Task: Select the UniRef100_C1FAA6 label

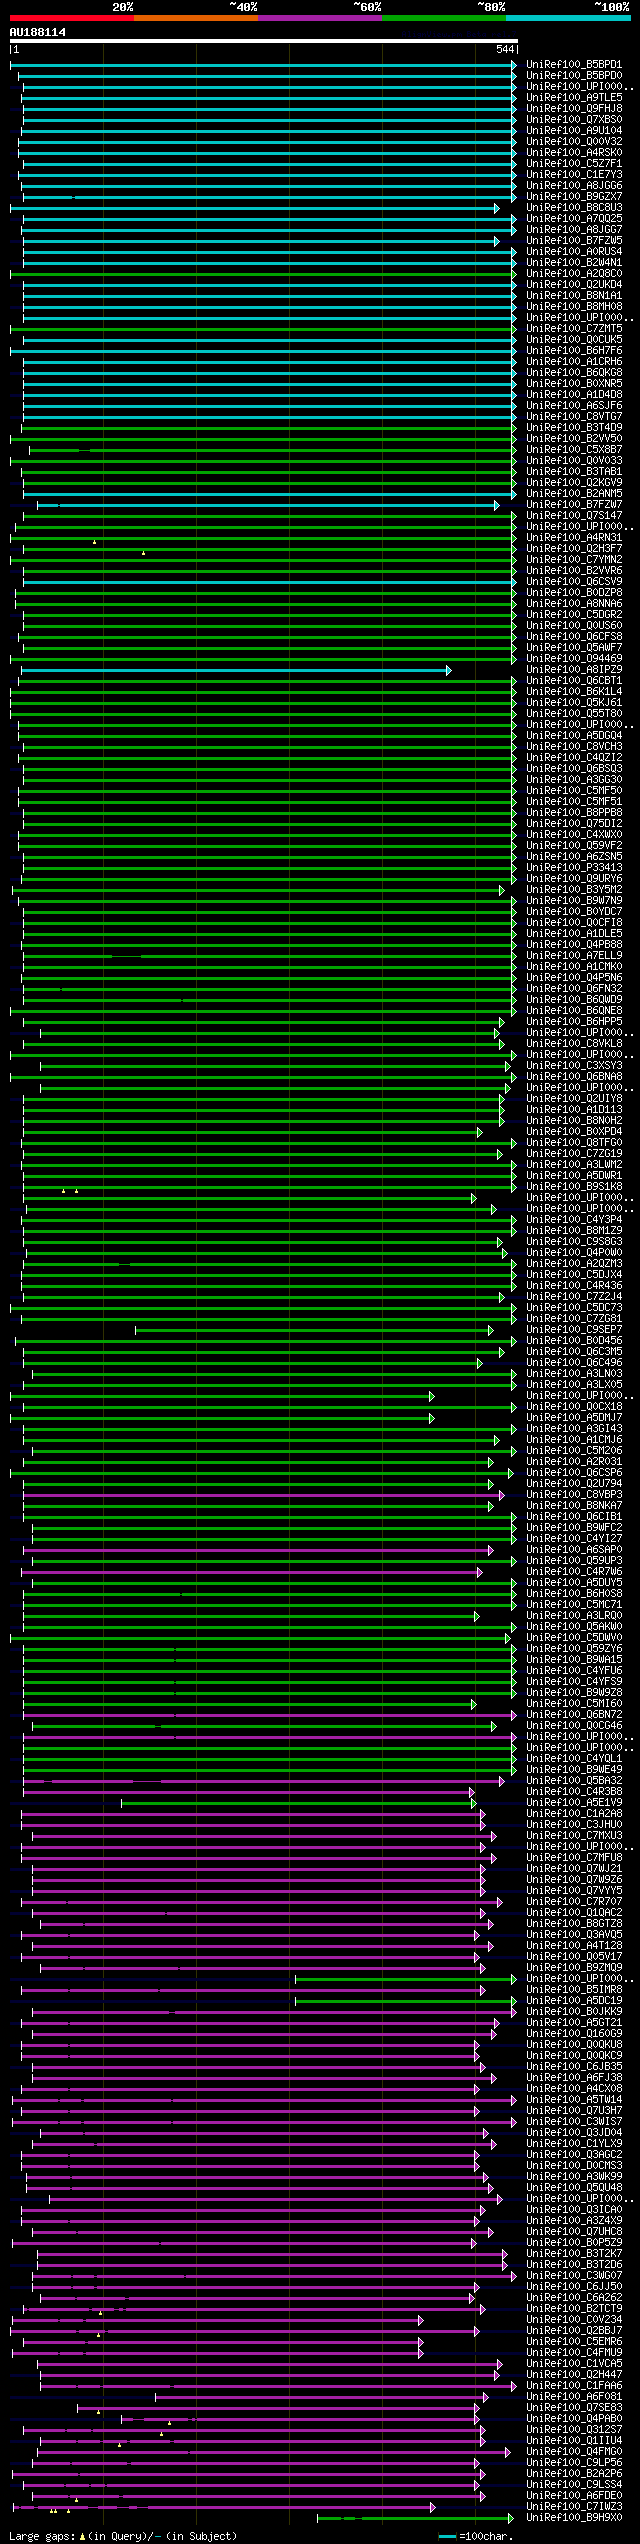Action: pos(574,2386)
